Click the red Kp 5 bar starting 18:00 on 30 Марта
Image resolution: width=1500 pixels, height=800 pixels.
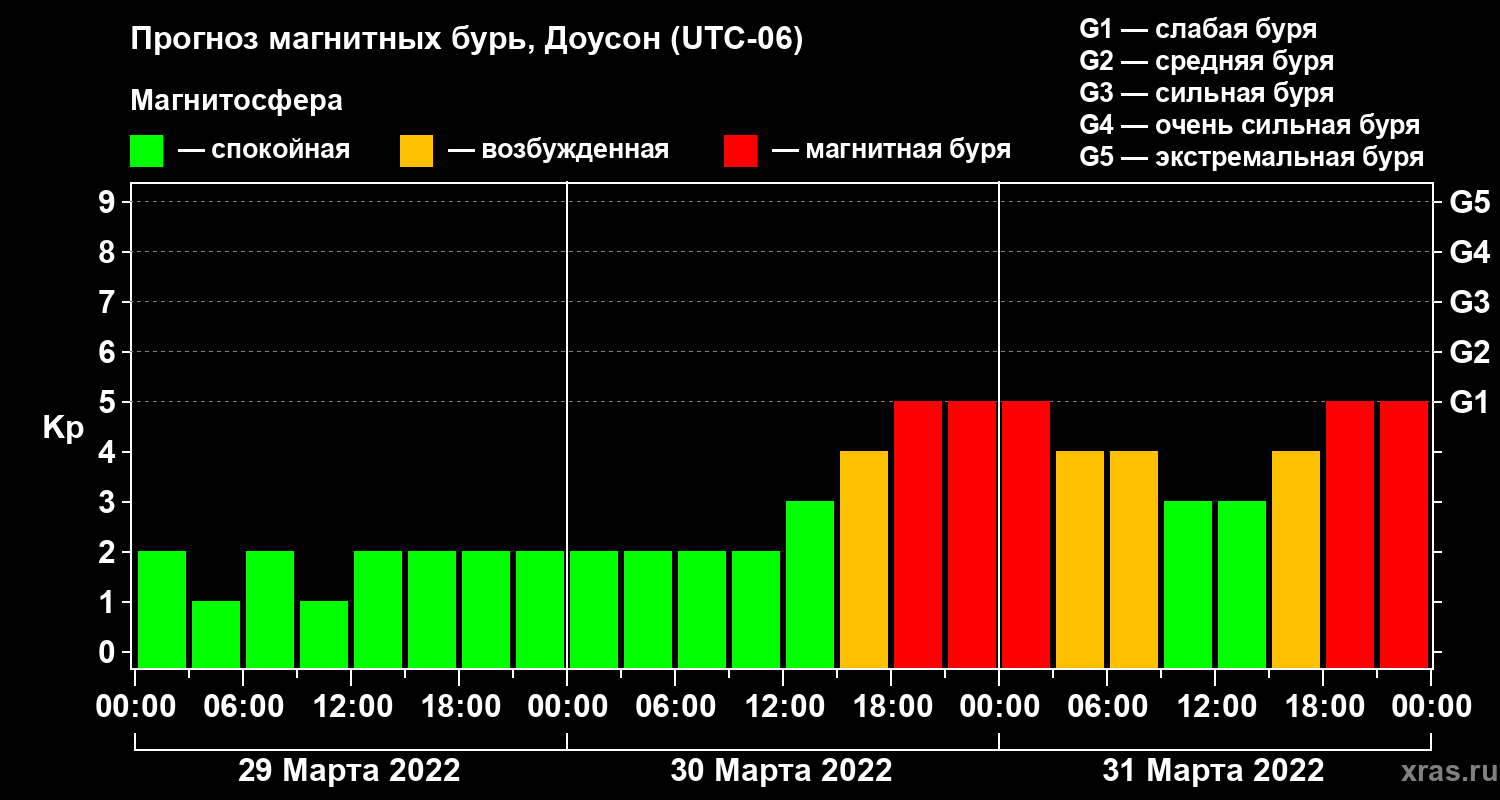pos(918,534)
